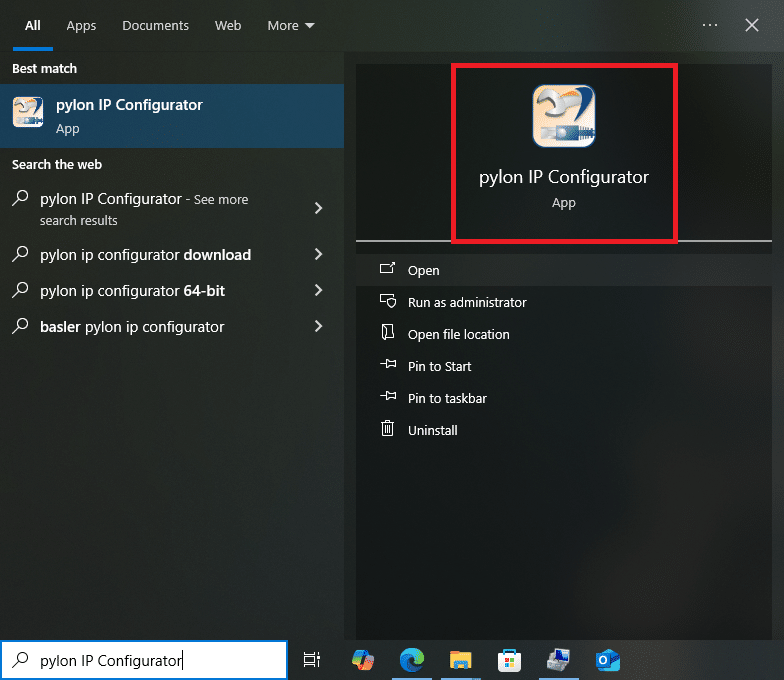
Task: Open the three-dot options menu
Action: pos(710,25)
